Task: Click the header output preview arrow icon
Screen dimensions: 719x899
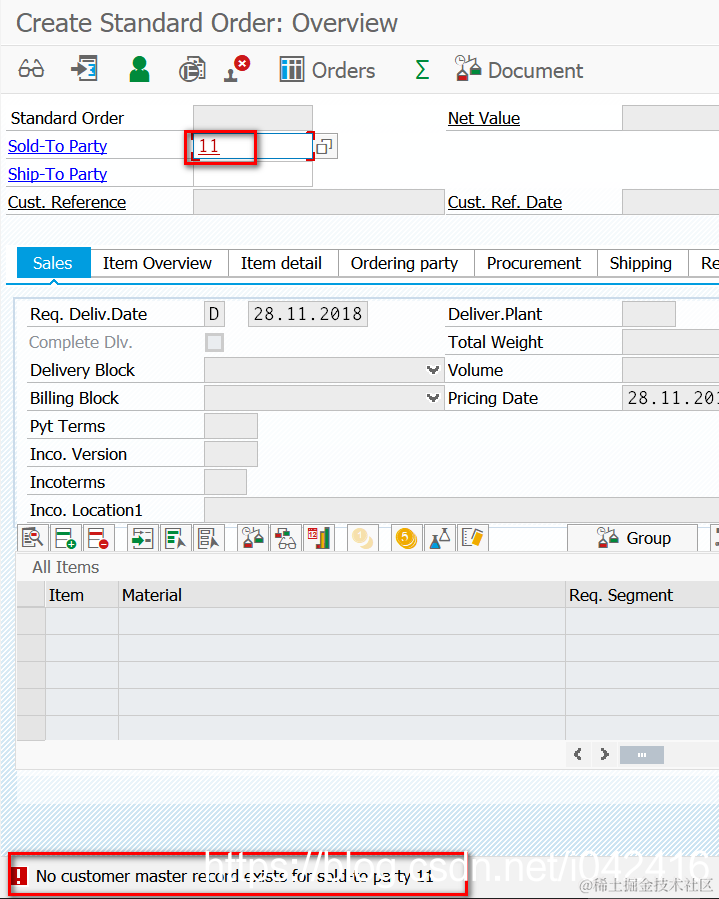Action: pyautogui.click(x=84, y=69)
